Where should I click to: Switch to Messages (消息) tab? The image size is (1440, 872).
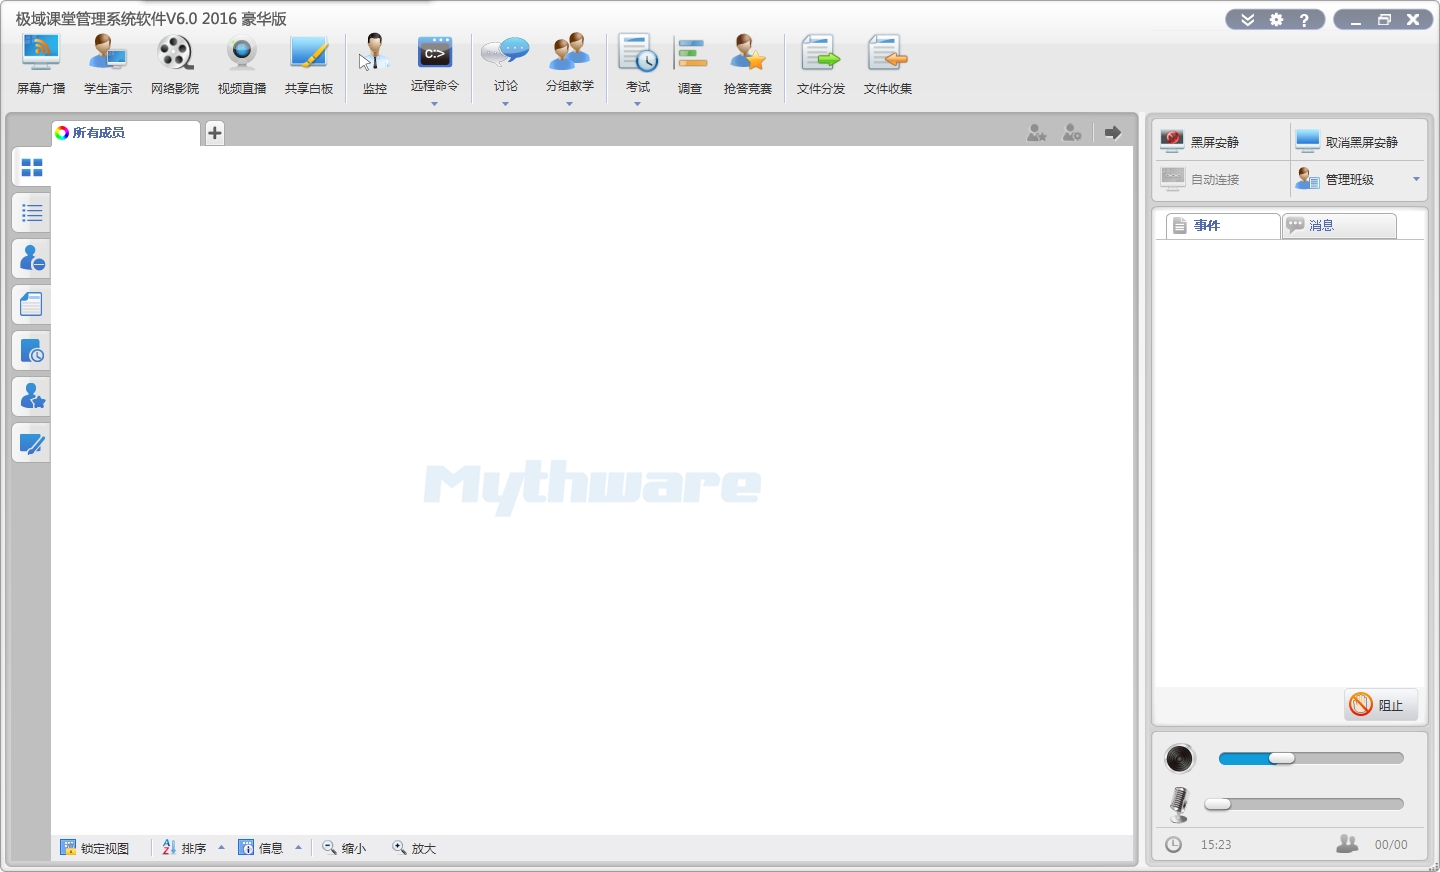click(x=1339, y=226)
